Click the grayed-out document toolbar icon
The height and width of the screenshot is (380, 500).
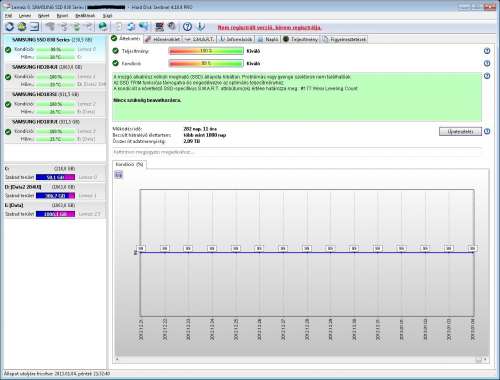click(119, 26)
